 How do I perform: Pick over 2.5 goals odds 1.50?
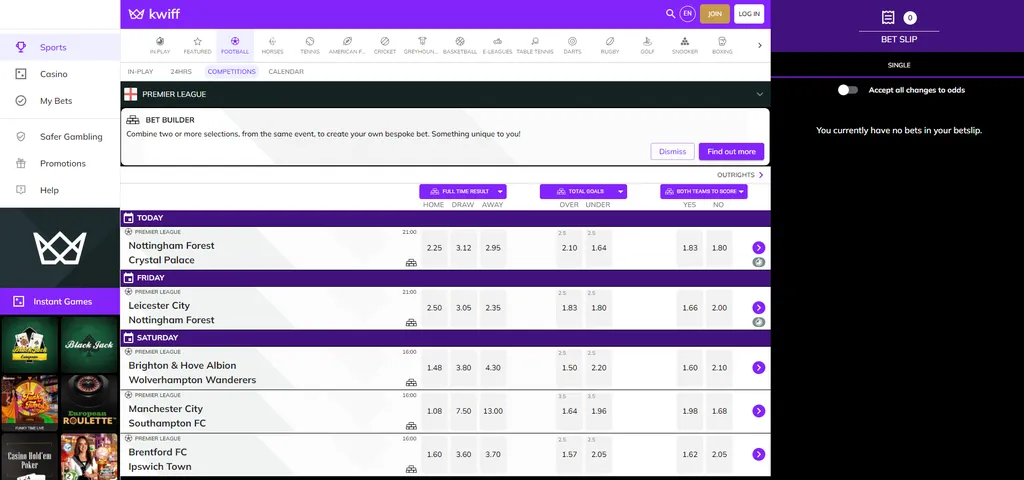pyautogui.click(x=569, y=368)
